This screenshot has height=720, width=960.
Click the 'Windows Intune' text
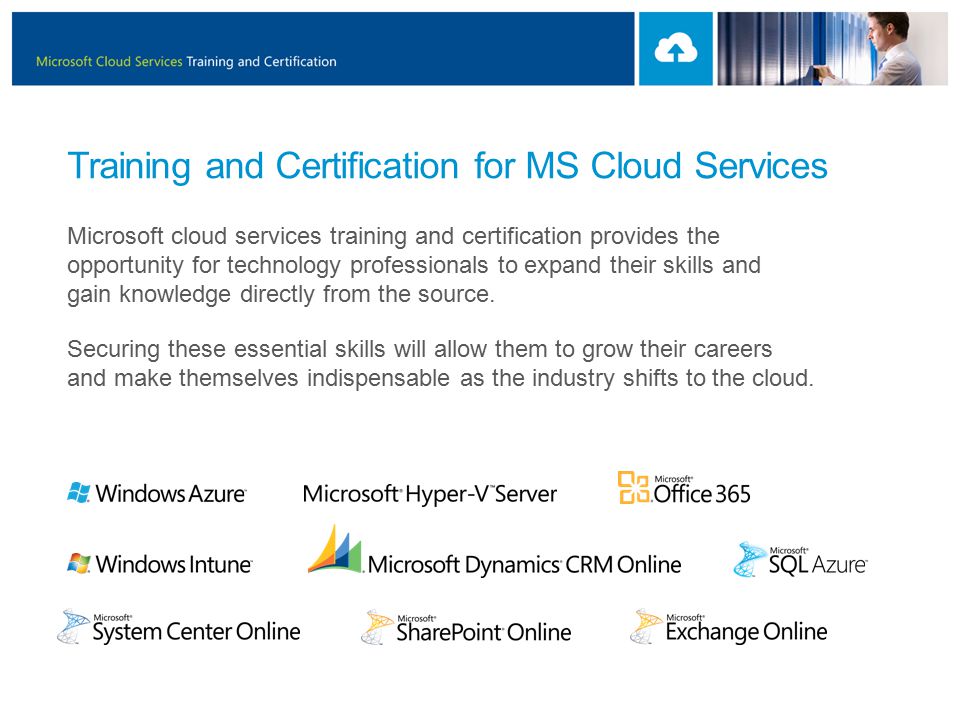coord(174,564)
